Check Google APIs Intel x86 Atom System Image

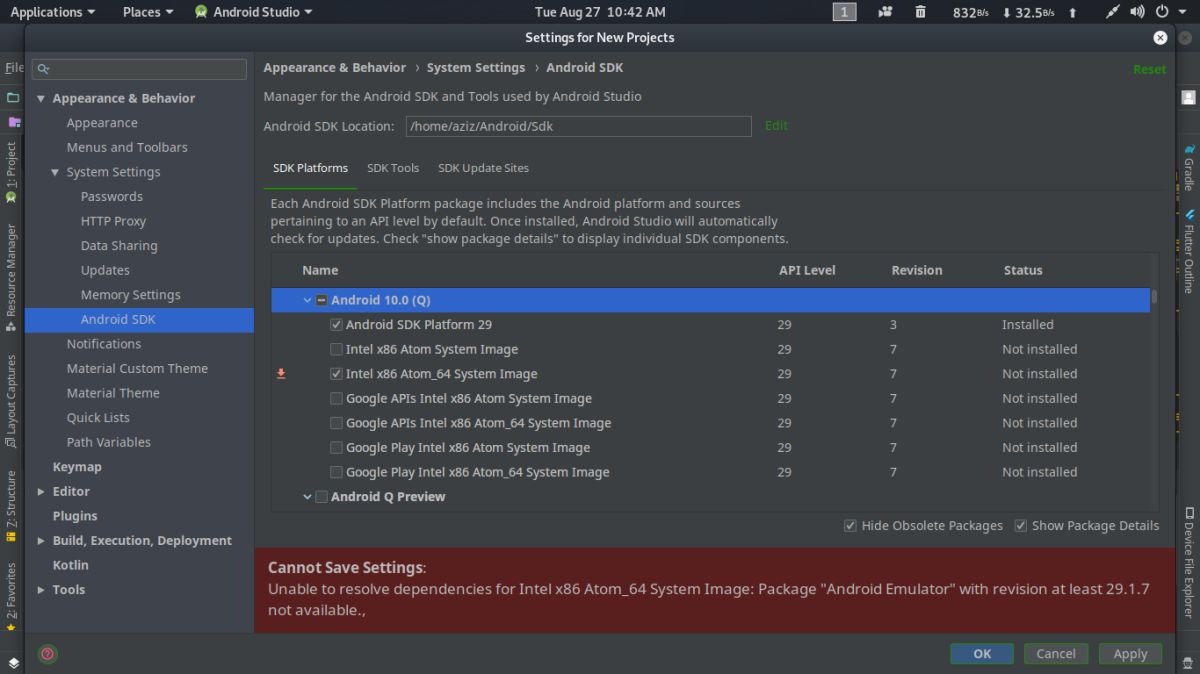pos(337,399)
